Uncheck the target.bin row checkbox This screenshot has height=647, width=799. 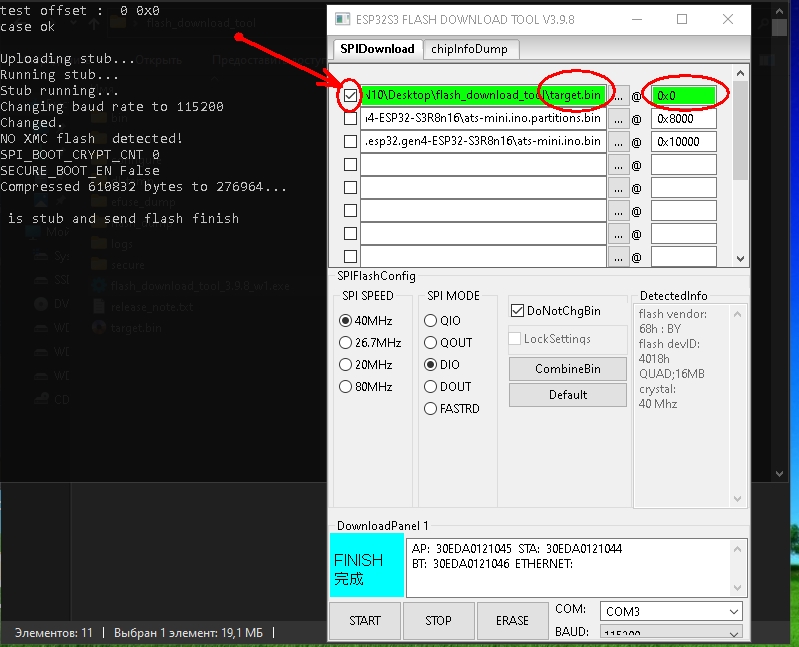pos(350,95)
